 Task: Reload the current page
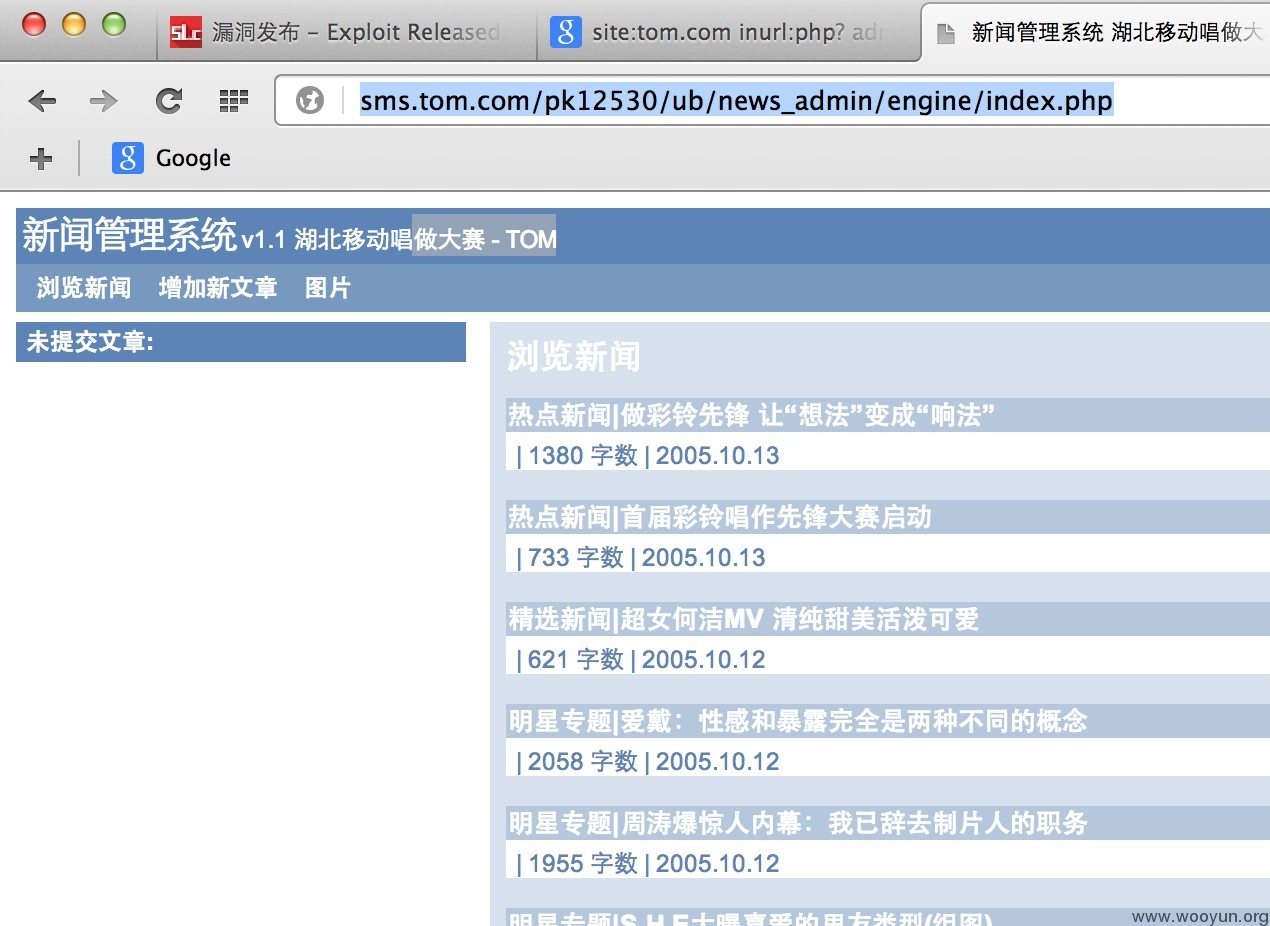pos(169,100)
